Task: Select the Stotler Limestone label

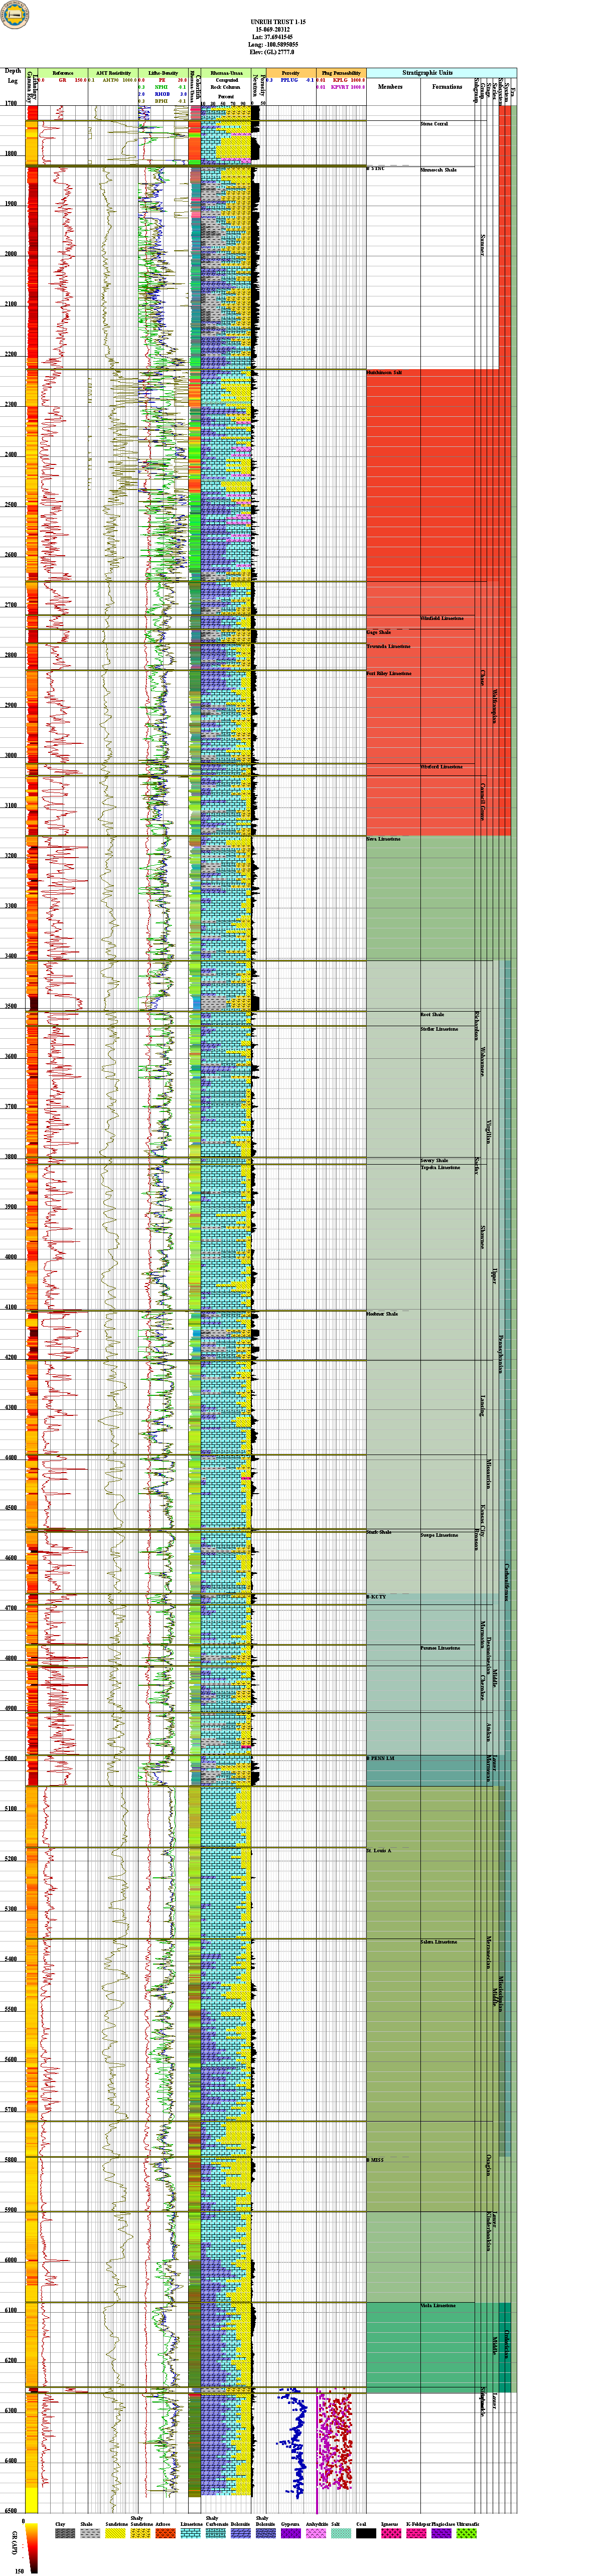Action: pyautogui.click(x=439, y=1029)
